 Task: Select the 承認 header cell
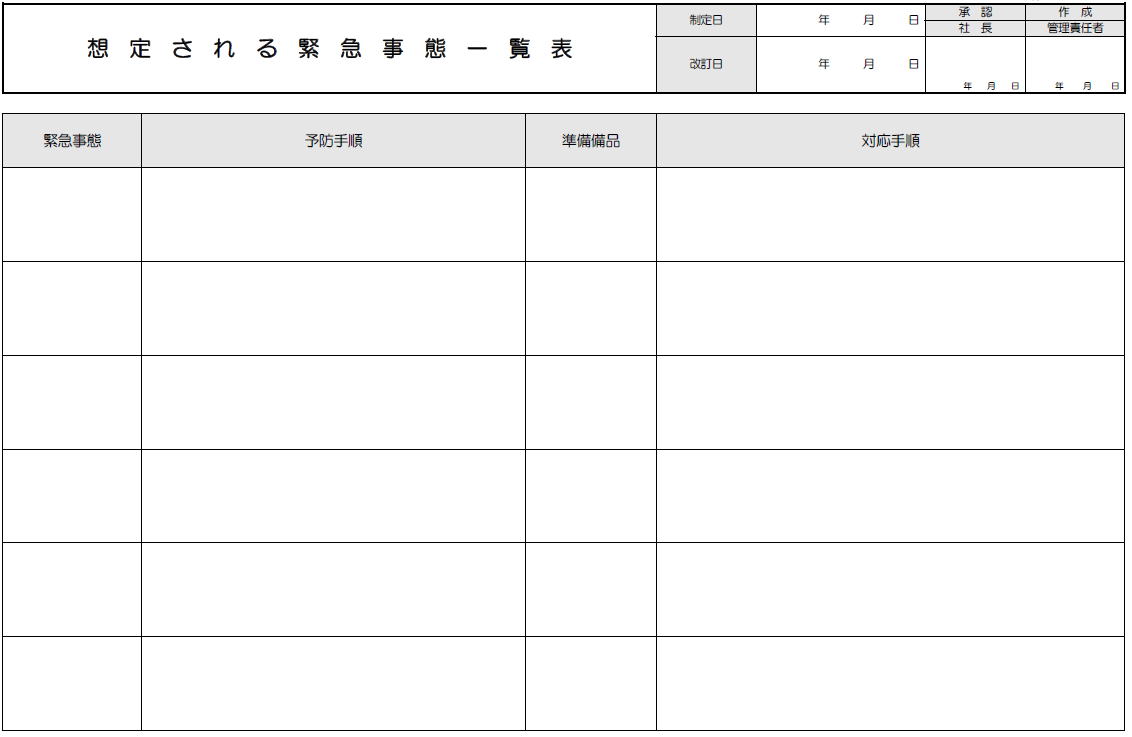click(x=975, y=12)
